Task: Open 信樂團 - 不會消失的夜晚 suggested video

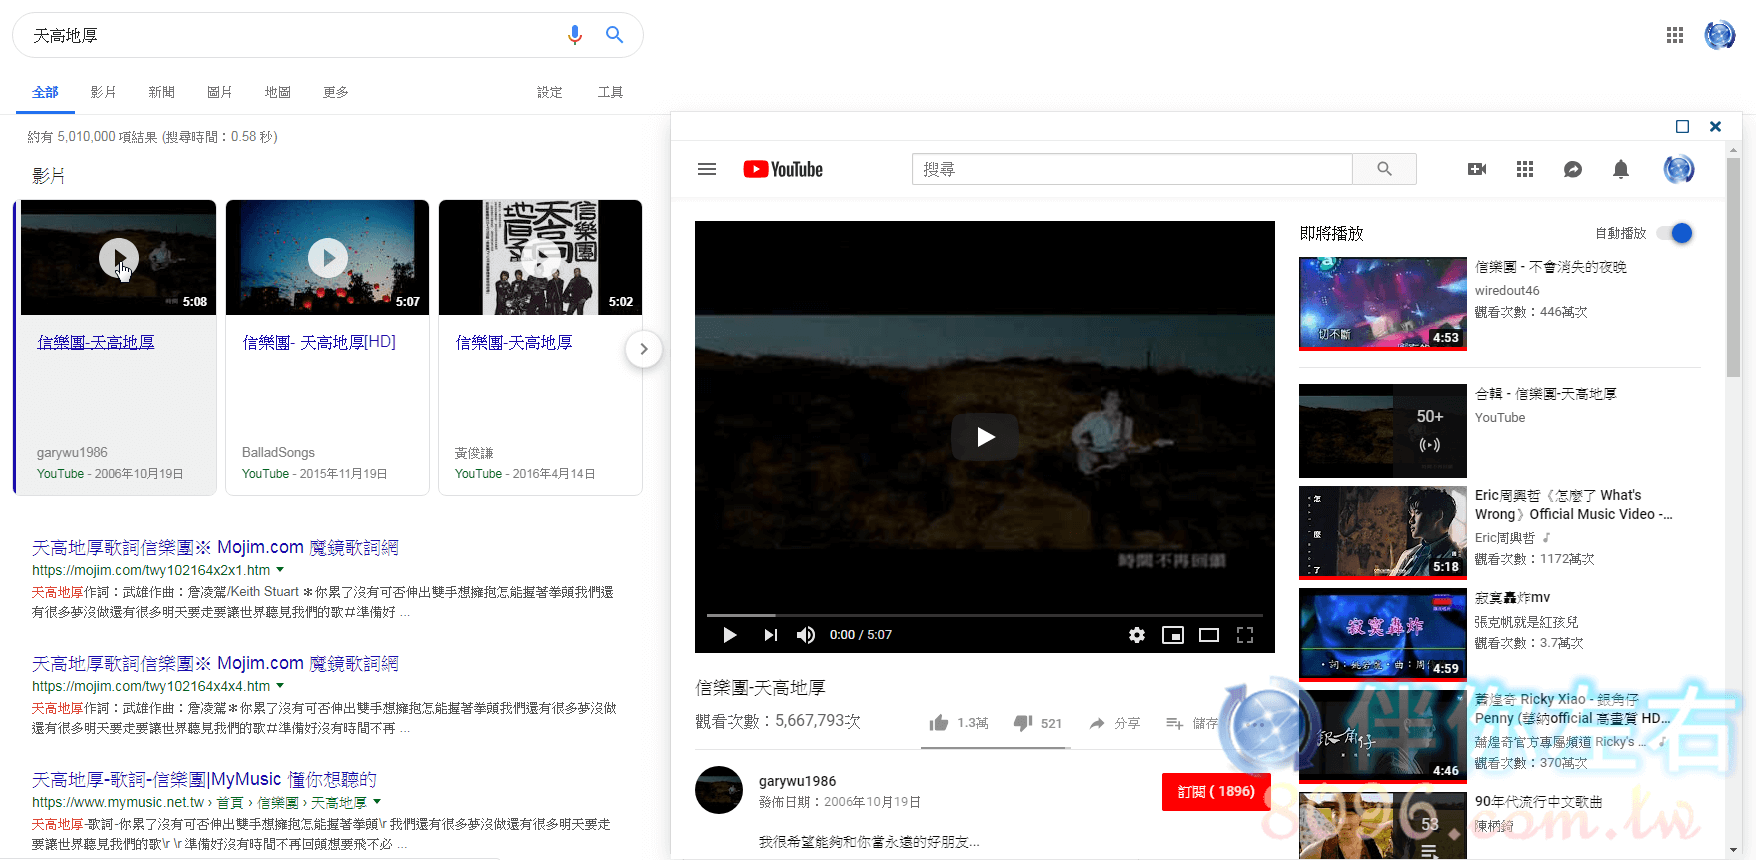Action: [x=1551, y=267]
